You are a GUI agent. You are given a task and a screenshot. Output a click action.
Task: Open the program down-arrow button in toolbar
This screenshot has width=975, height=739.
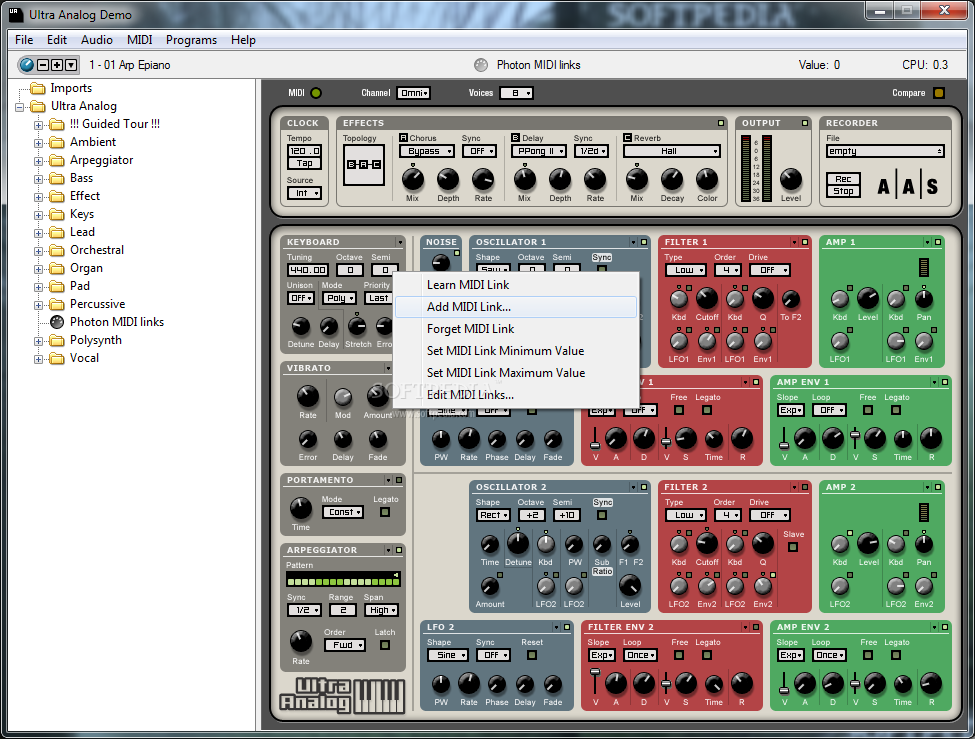(x=71, y=65)
